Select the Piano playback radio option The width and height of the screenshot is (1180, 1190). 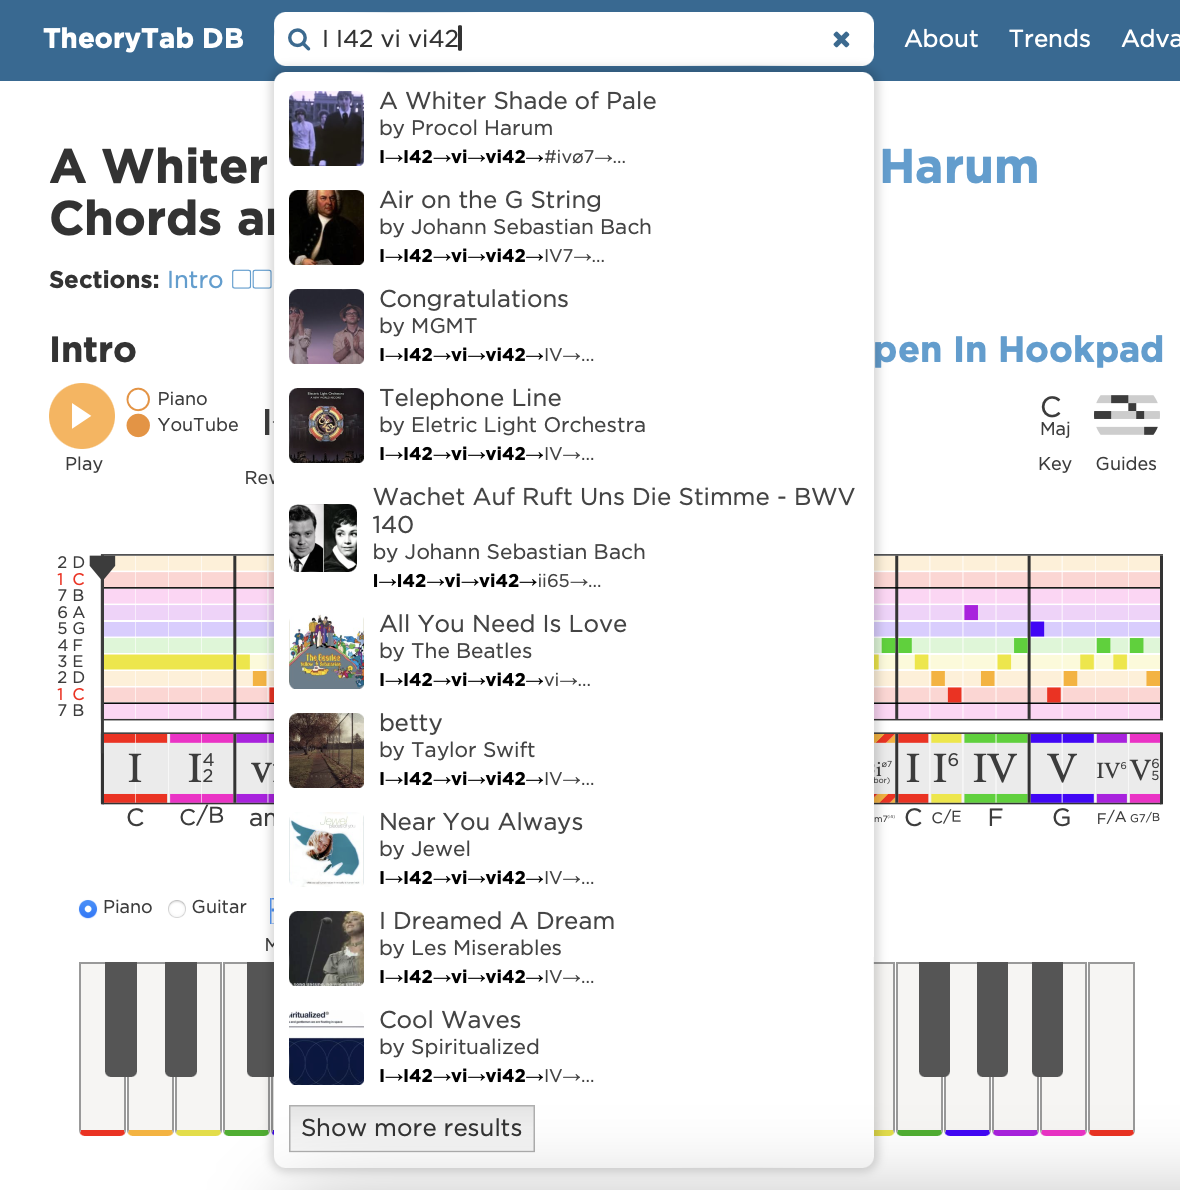coord(138,399)
